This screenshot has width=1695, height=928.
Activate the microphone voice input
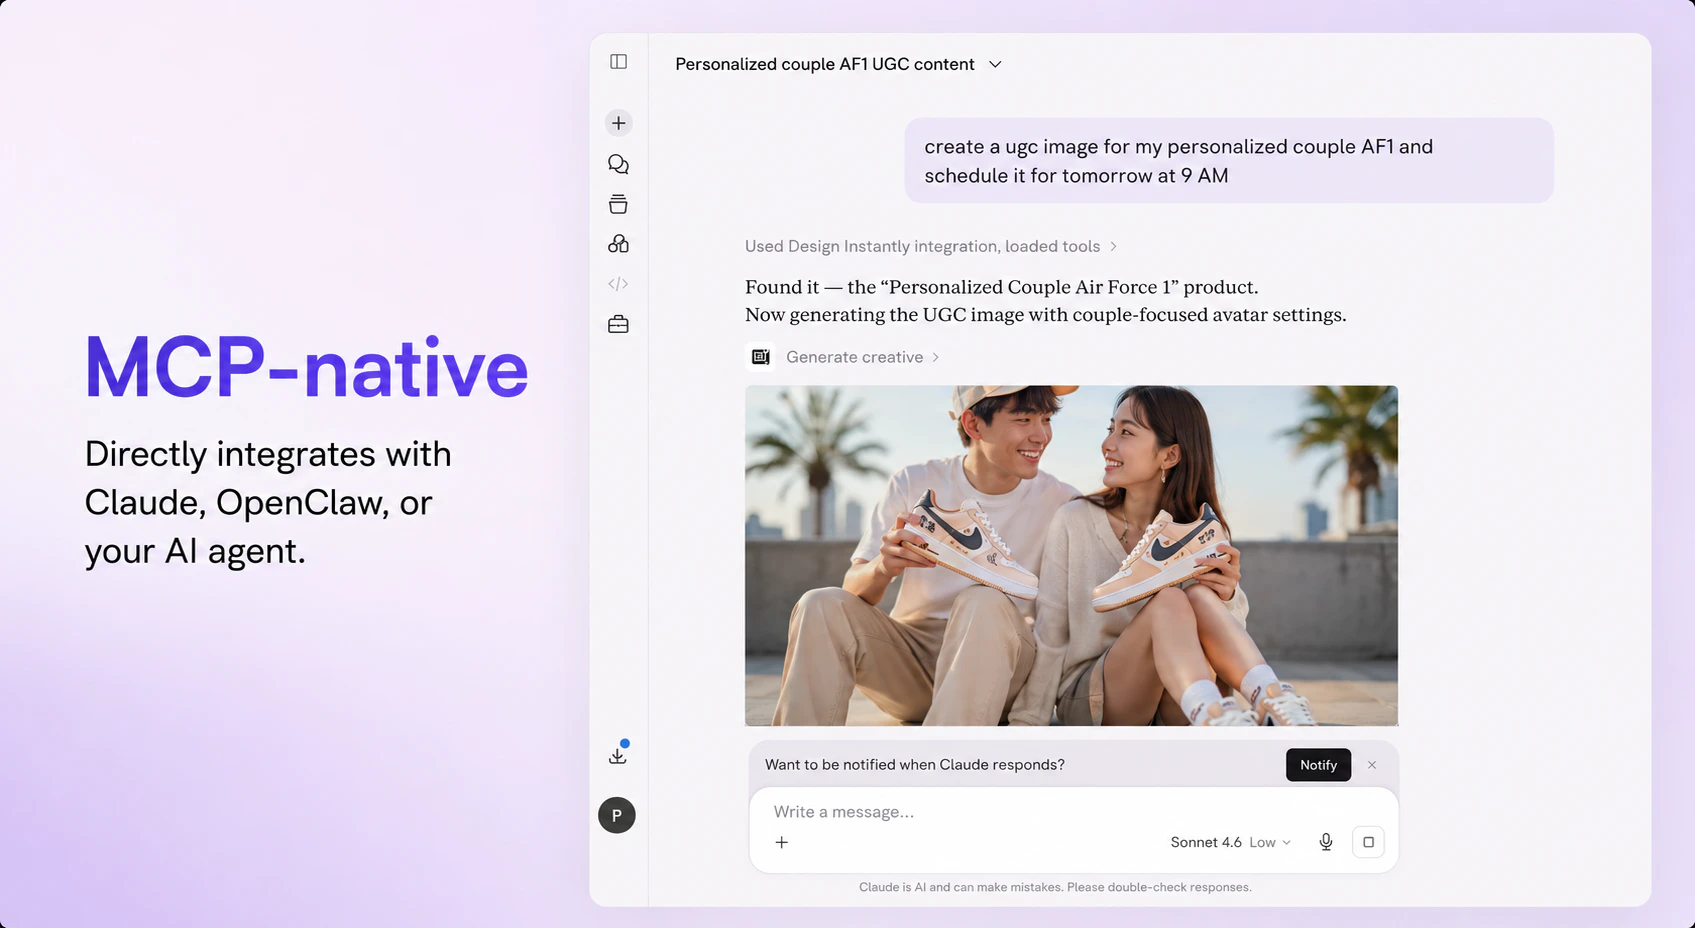coord(1326,842)
